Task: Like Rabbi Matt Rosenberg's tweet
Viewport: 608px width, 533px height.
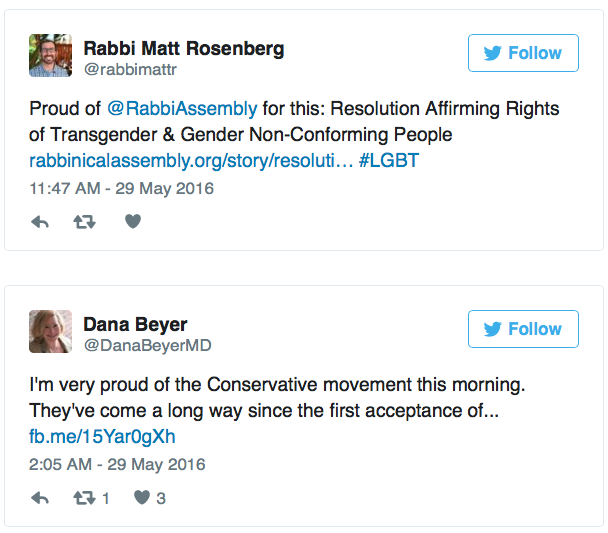Action: click(132, 222)
